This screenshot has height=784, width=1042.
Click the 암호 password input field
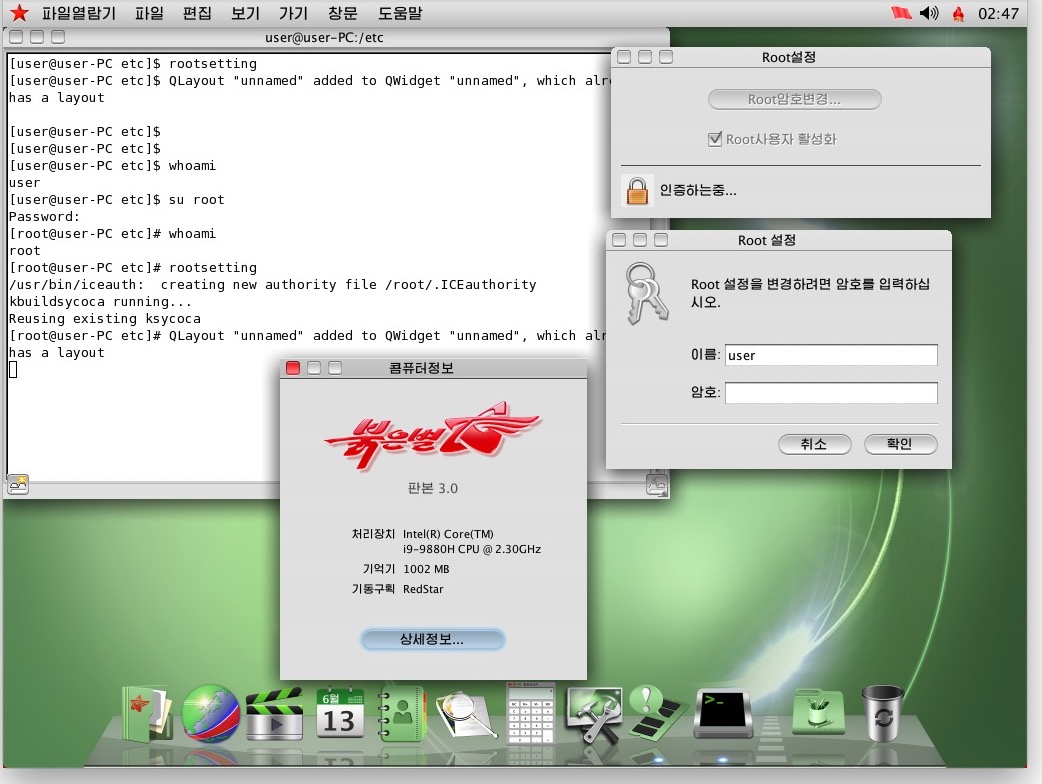831,393
